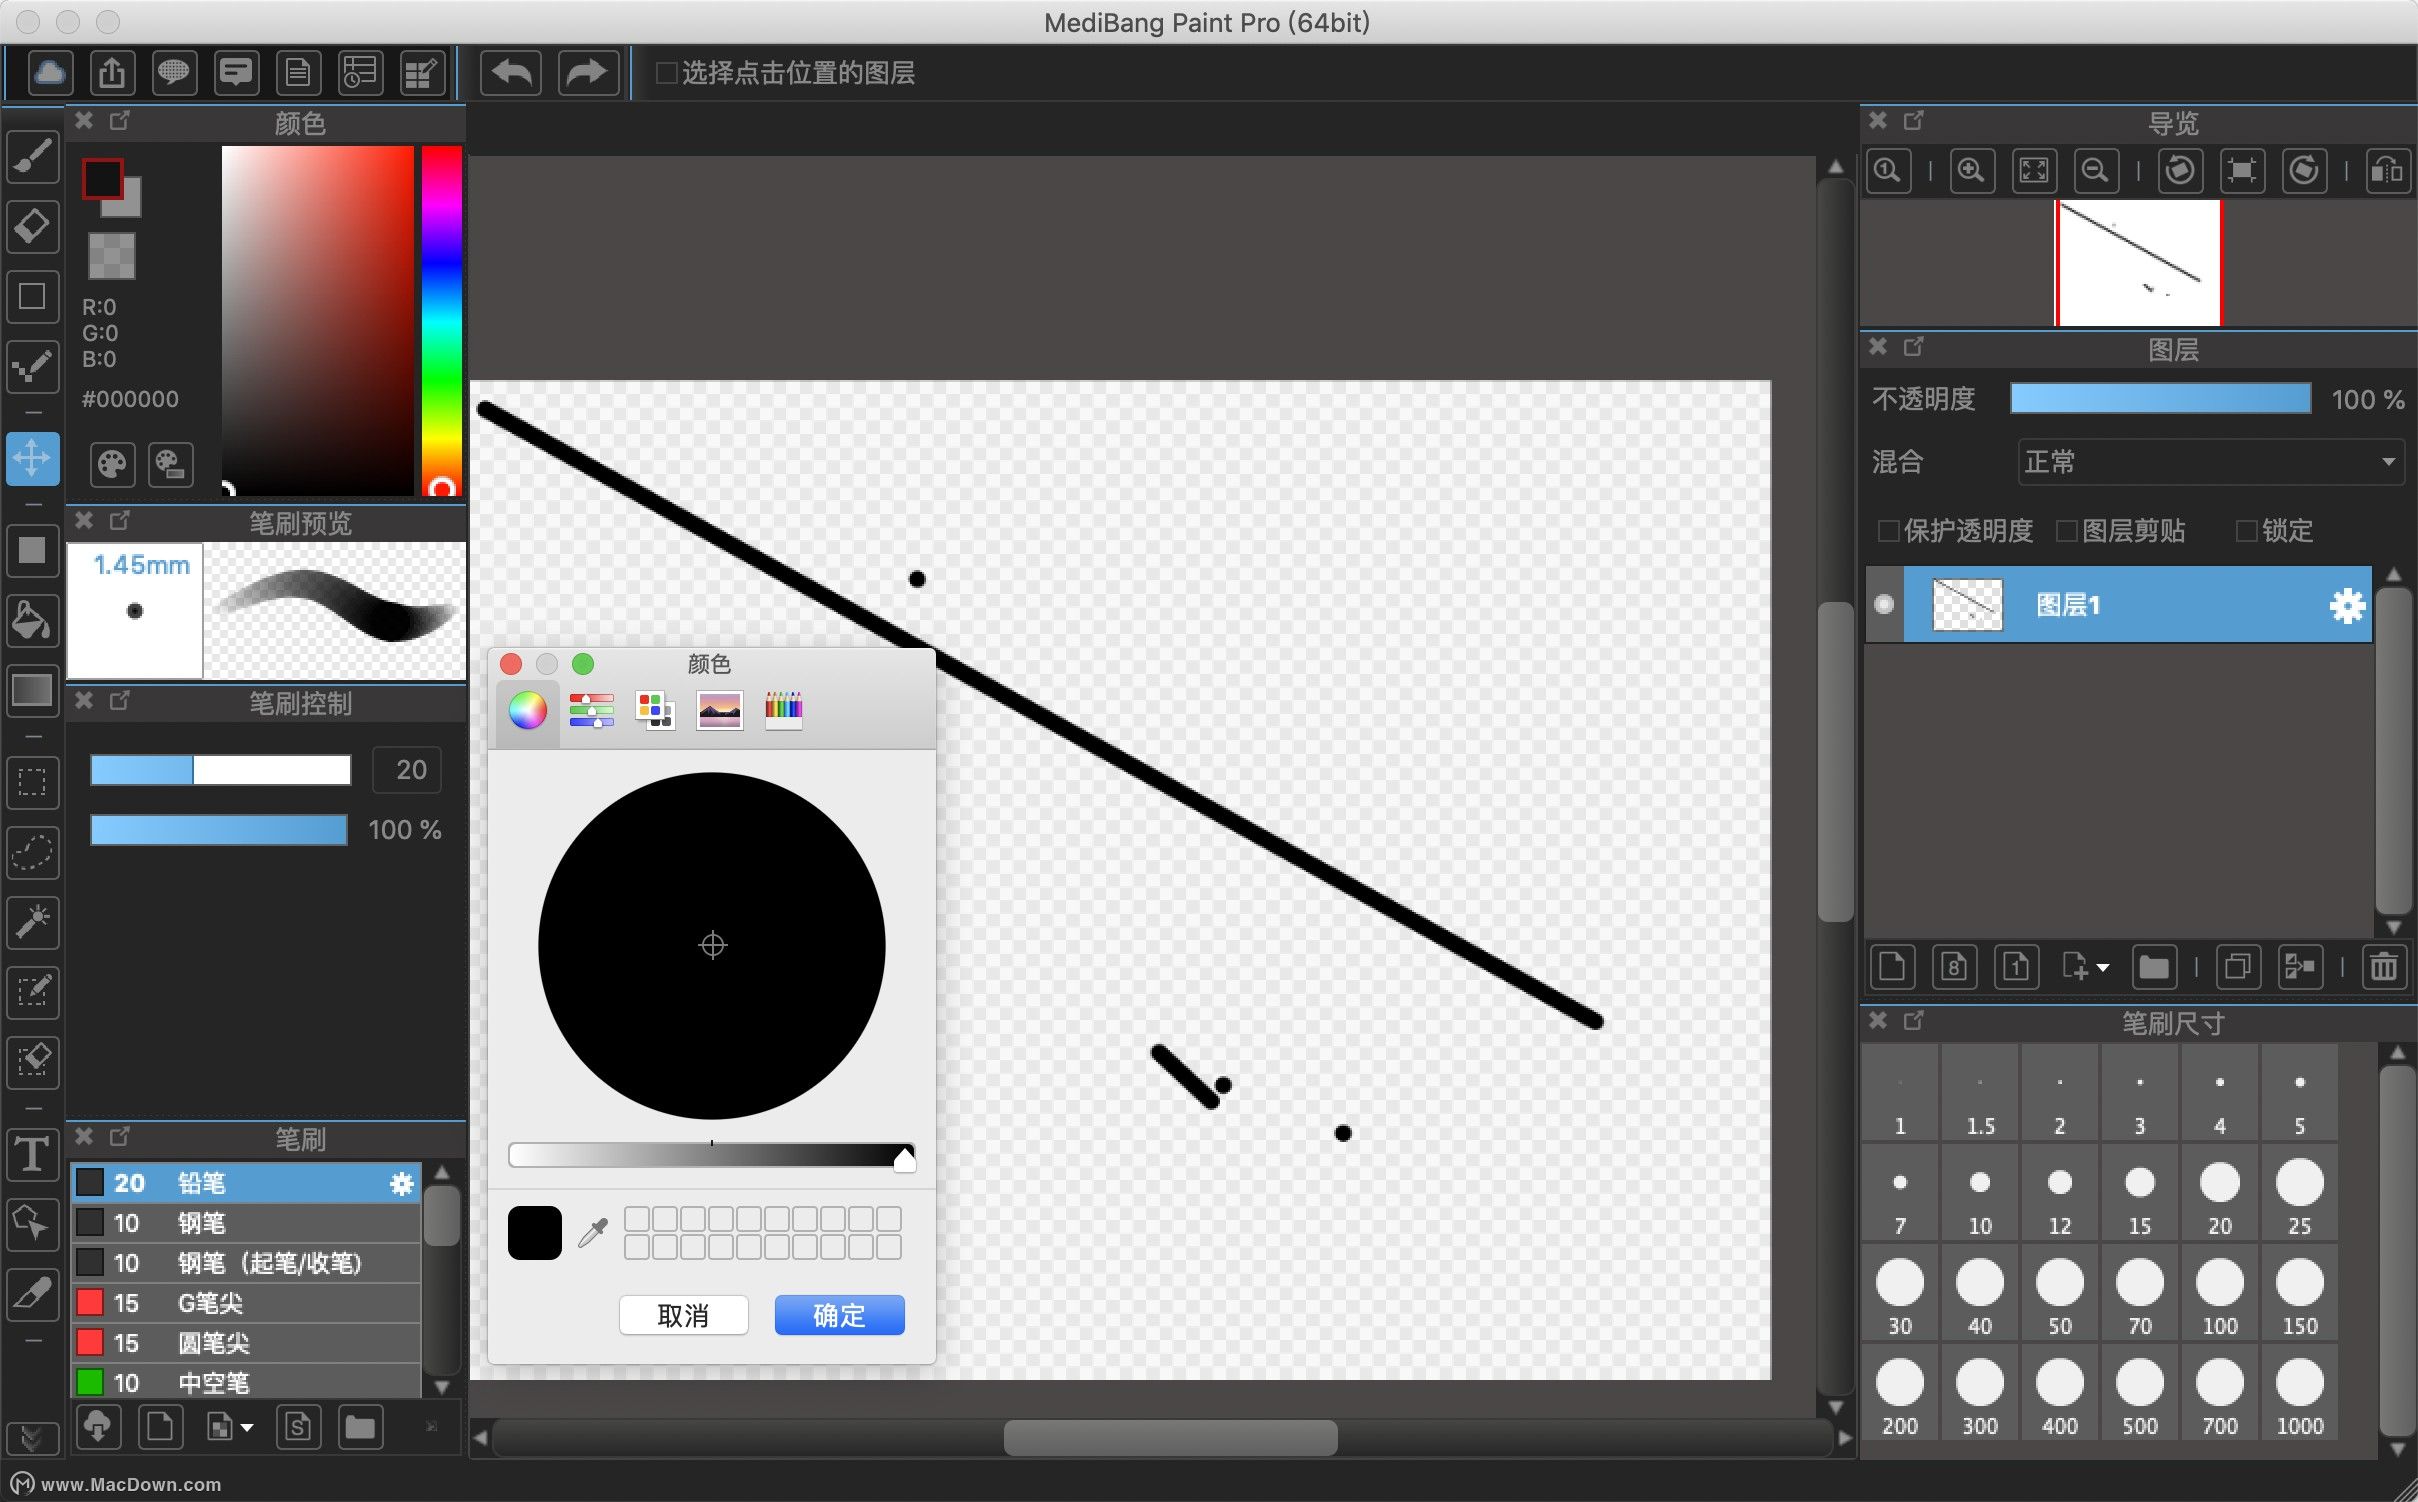Switch to color wheel tab in 颜色 dialog

pyautogui.click(x=528, y=711)
